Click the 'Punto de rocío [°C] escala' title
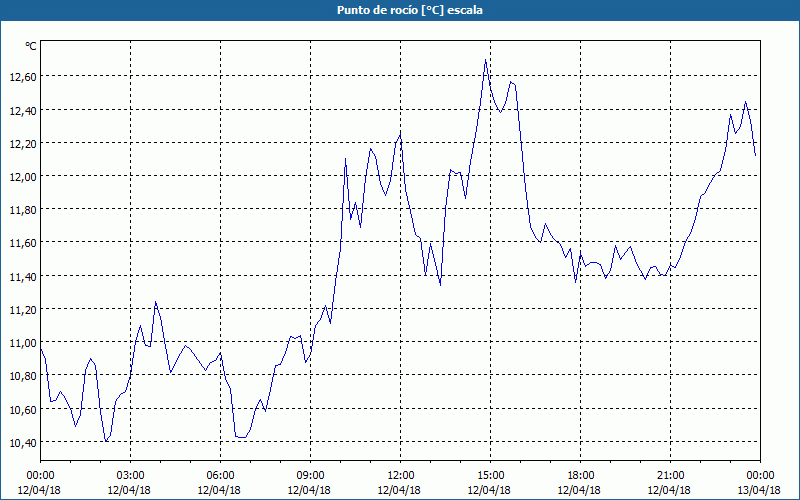This screenshot has height=500, width=800. [x=410, y=10]
